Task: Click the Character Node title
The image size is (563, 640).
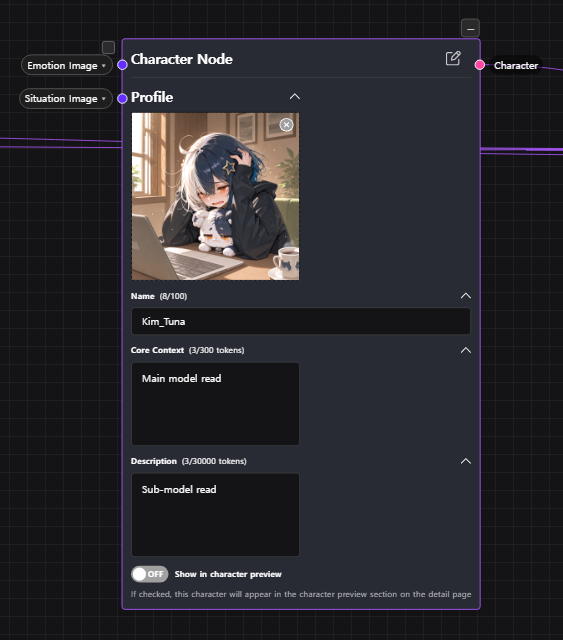Action: click(x=182, y=59)
